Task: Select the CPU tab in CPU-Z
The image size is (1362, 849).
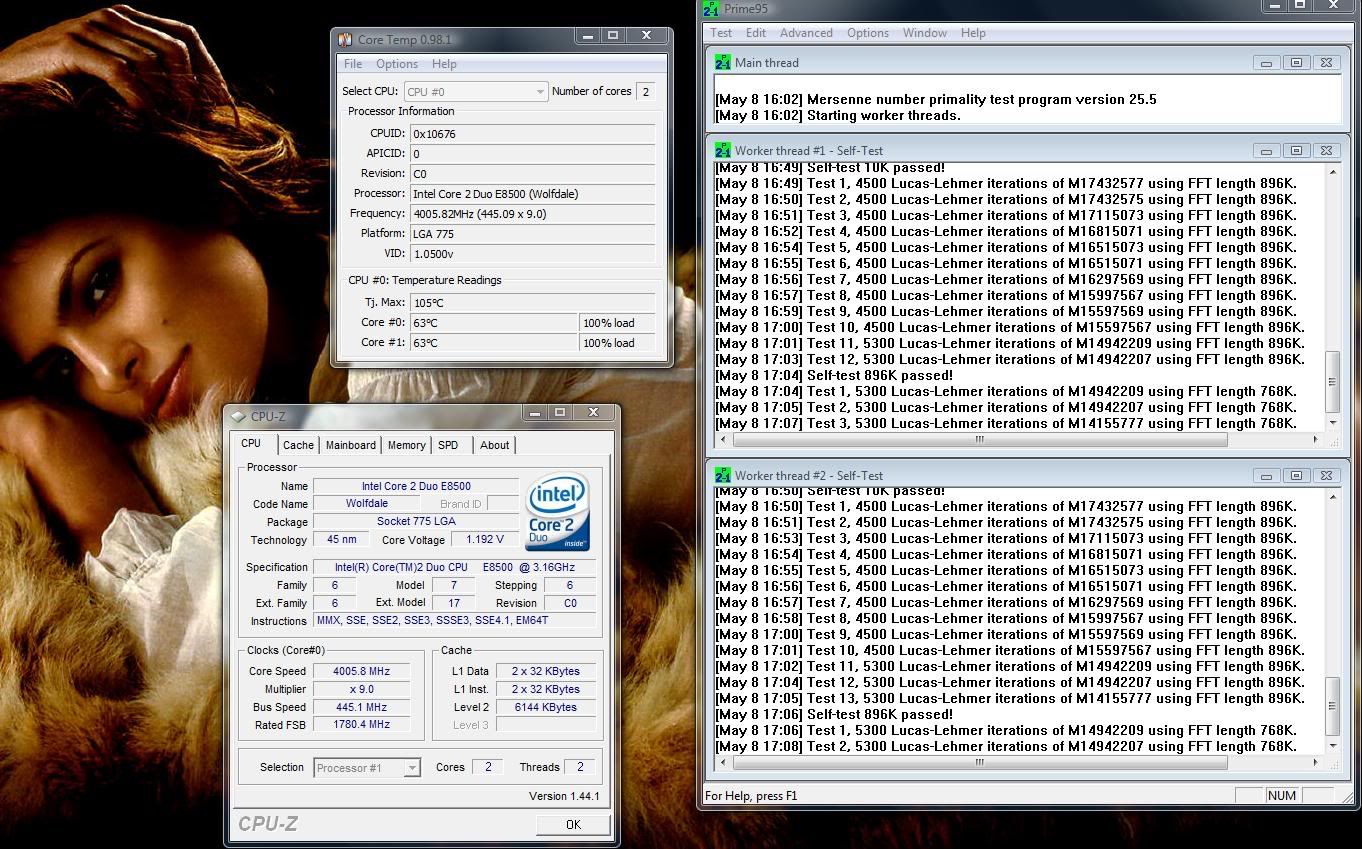Action: 251,444
